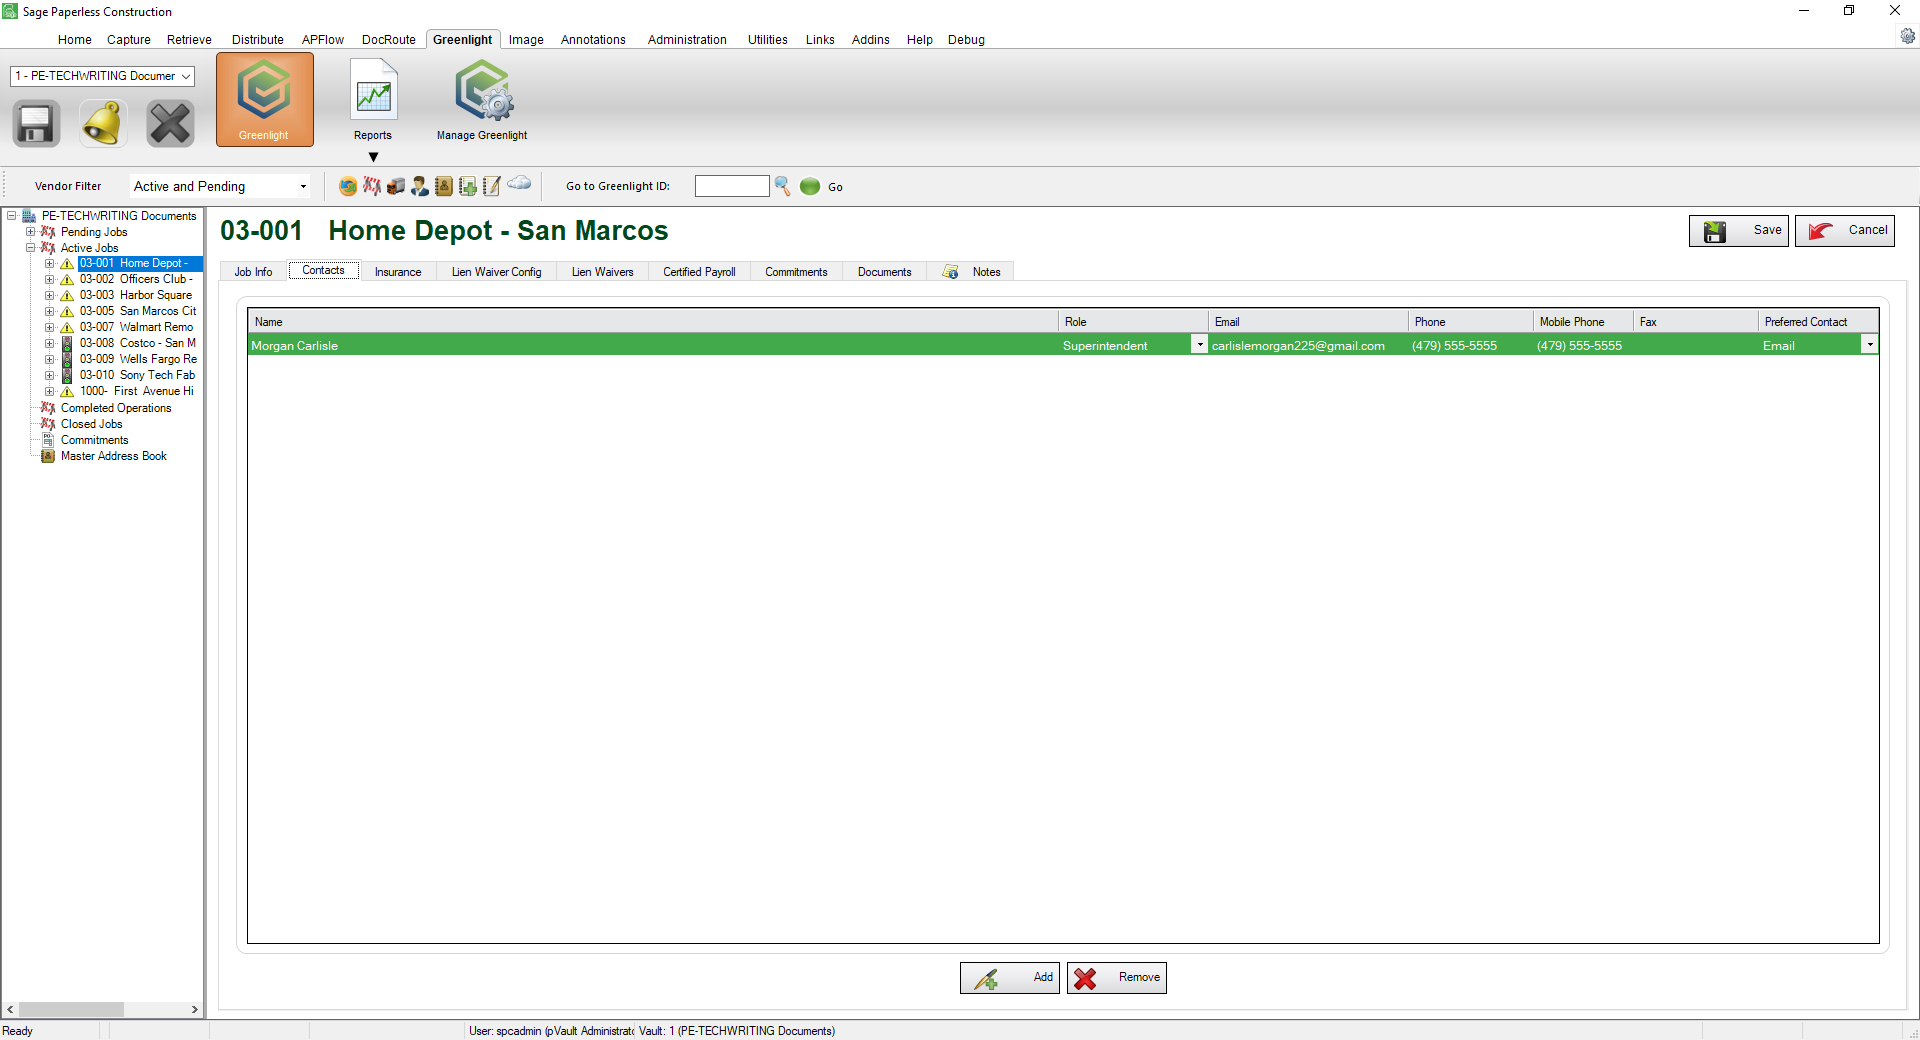Switch to the Certified Payroll tab

[699, 272]
